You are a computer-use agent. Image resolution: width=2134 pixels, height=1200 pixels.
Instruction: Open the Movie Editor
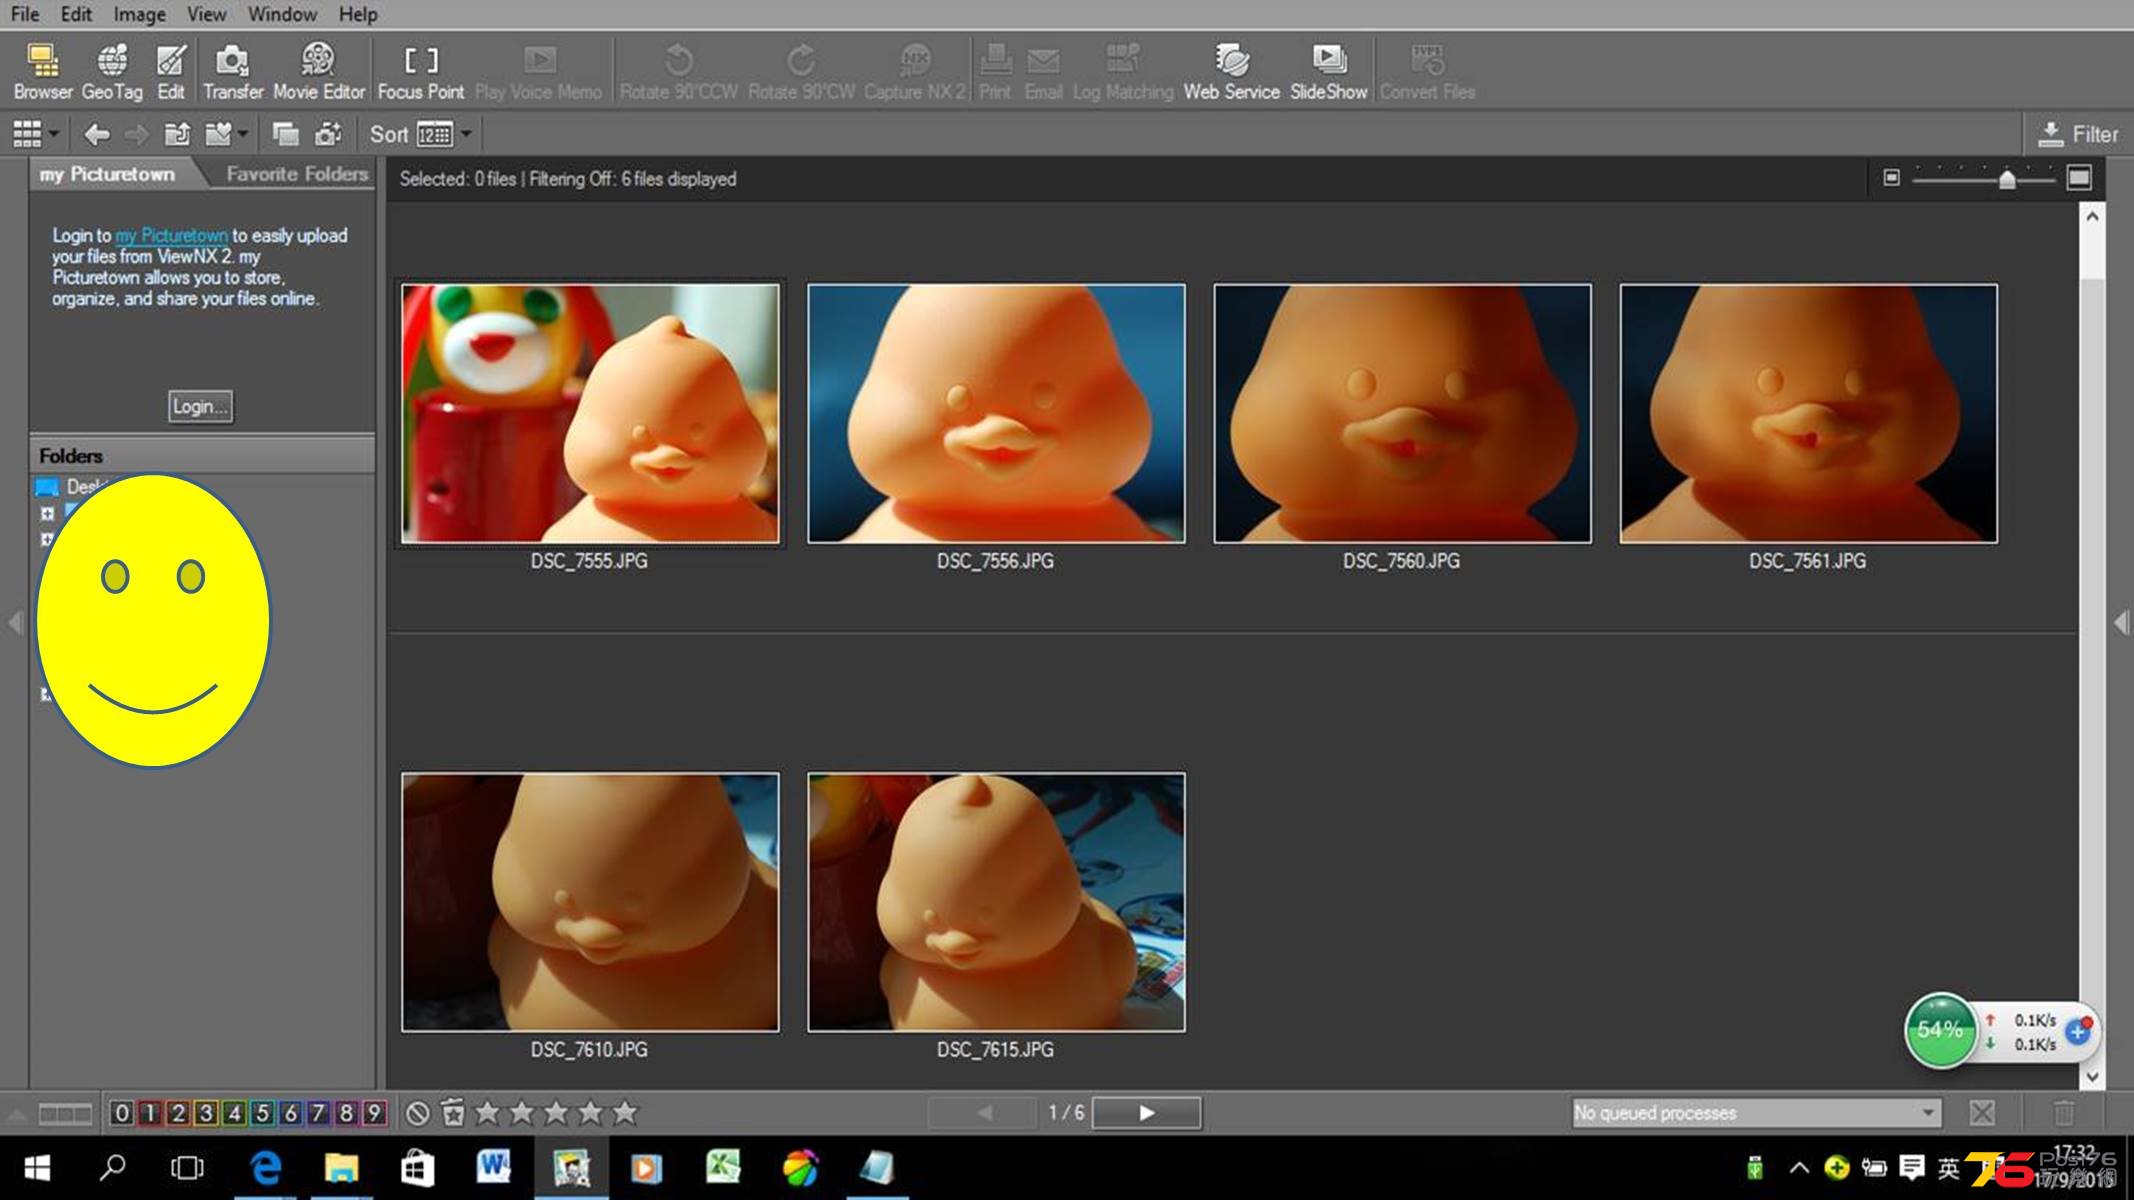(319, 71)
